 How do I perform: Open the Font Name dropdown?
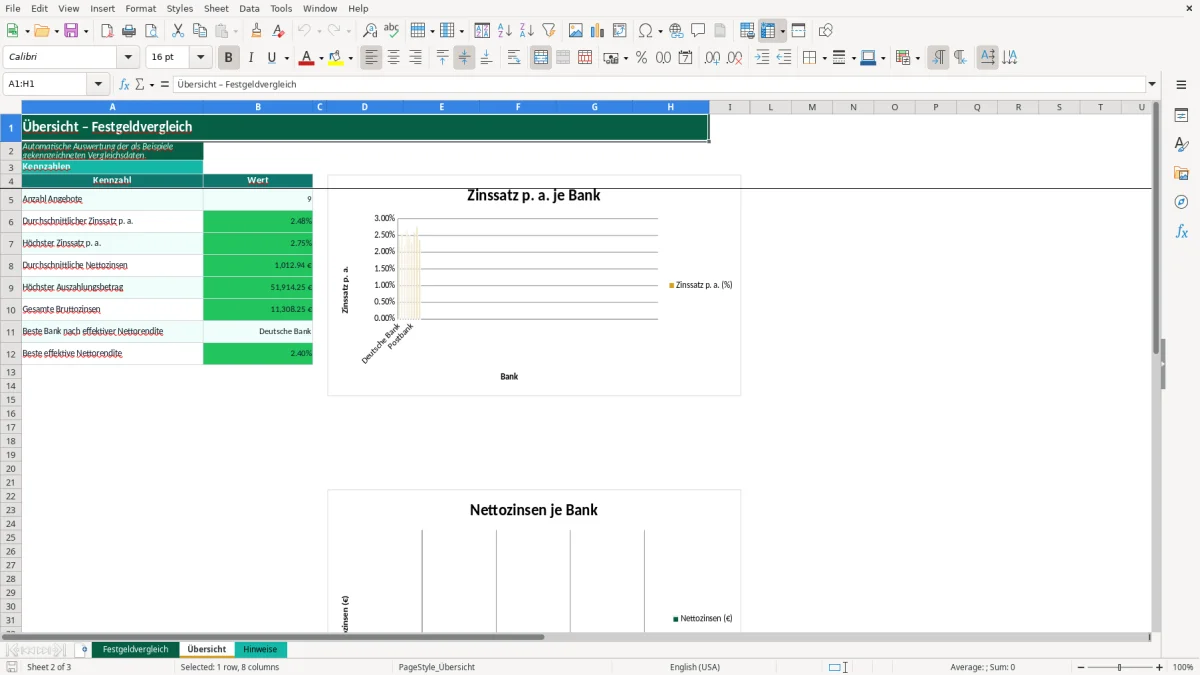tap(128, 58)
